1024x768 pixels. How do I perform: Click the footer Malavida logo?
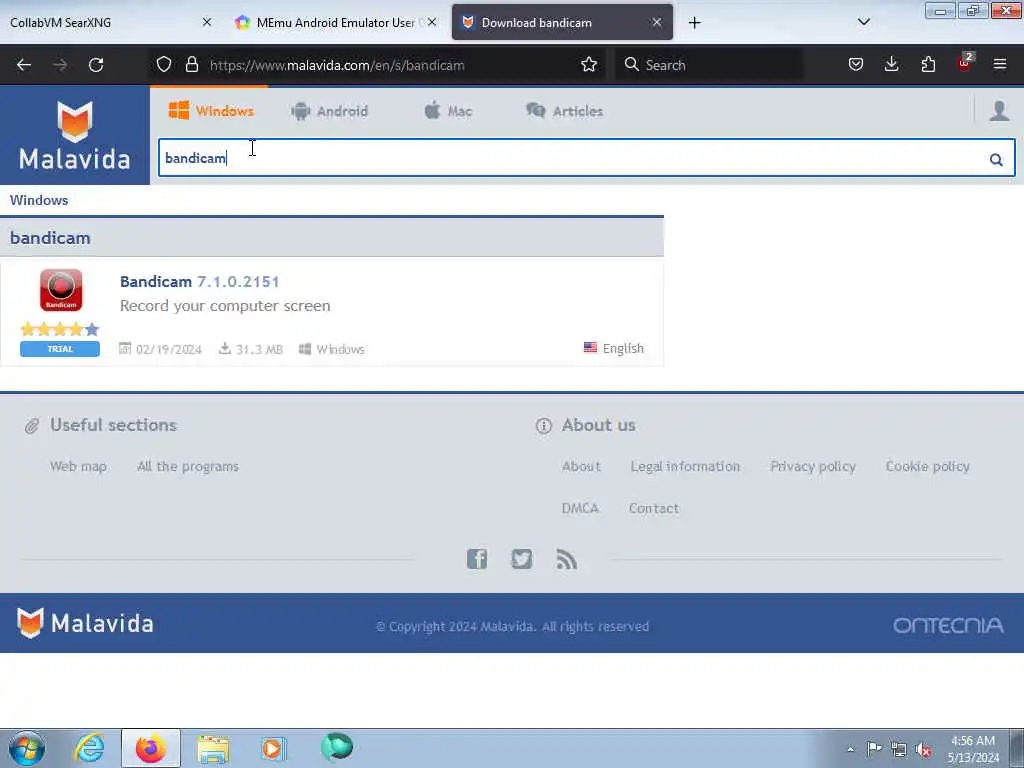click(85, 623)
